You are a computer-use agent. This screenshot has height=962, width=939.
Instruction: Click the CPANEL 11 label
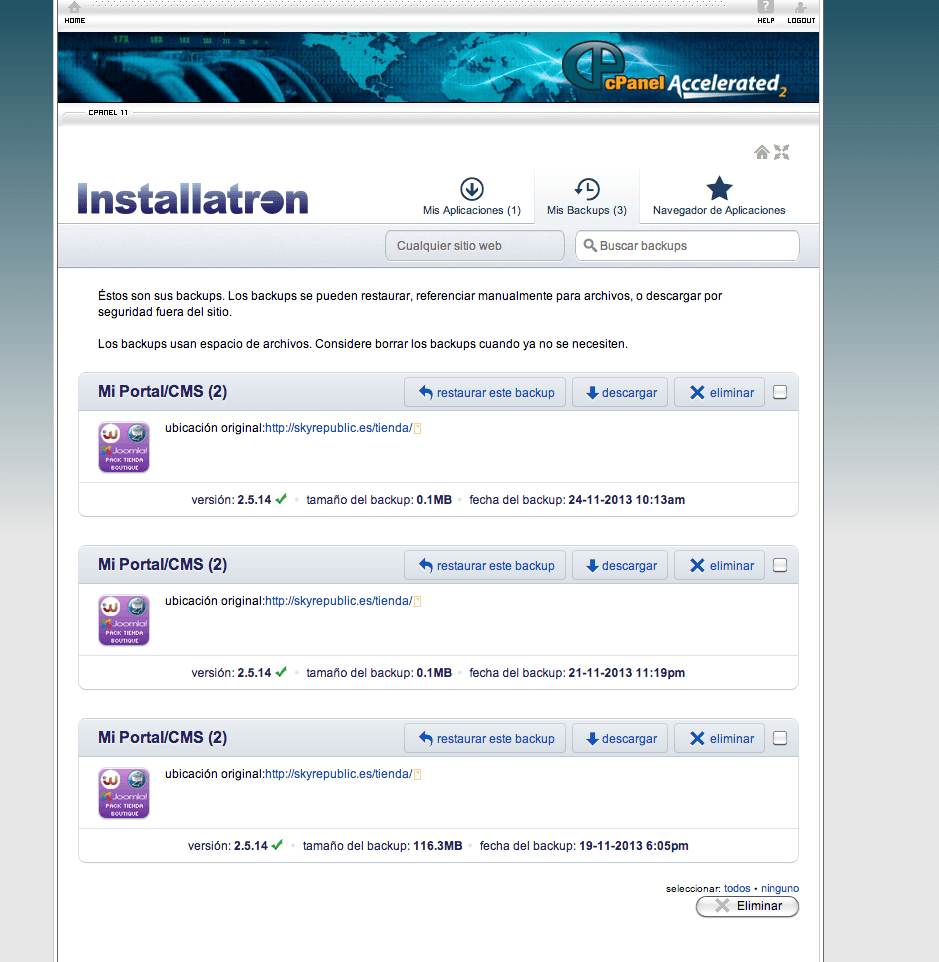pos(108,112)
